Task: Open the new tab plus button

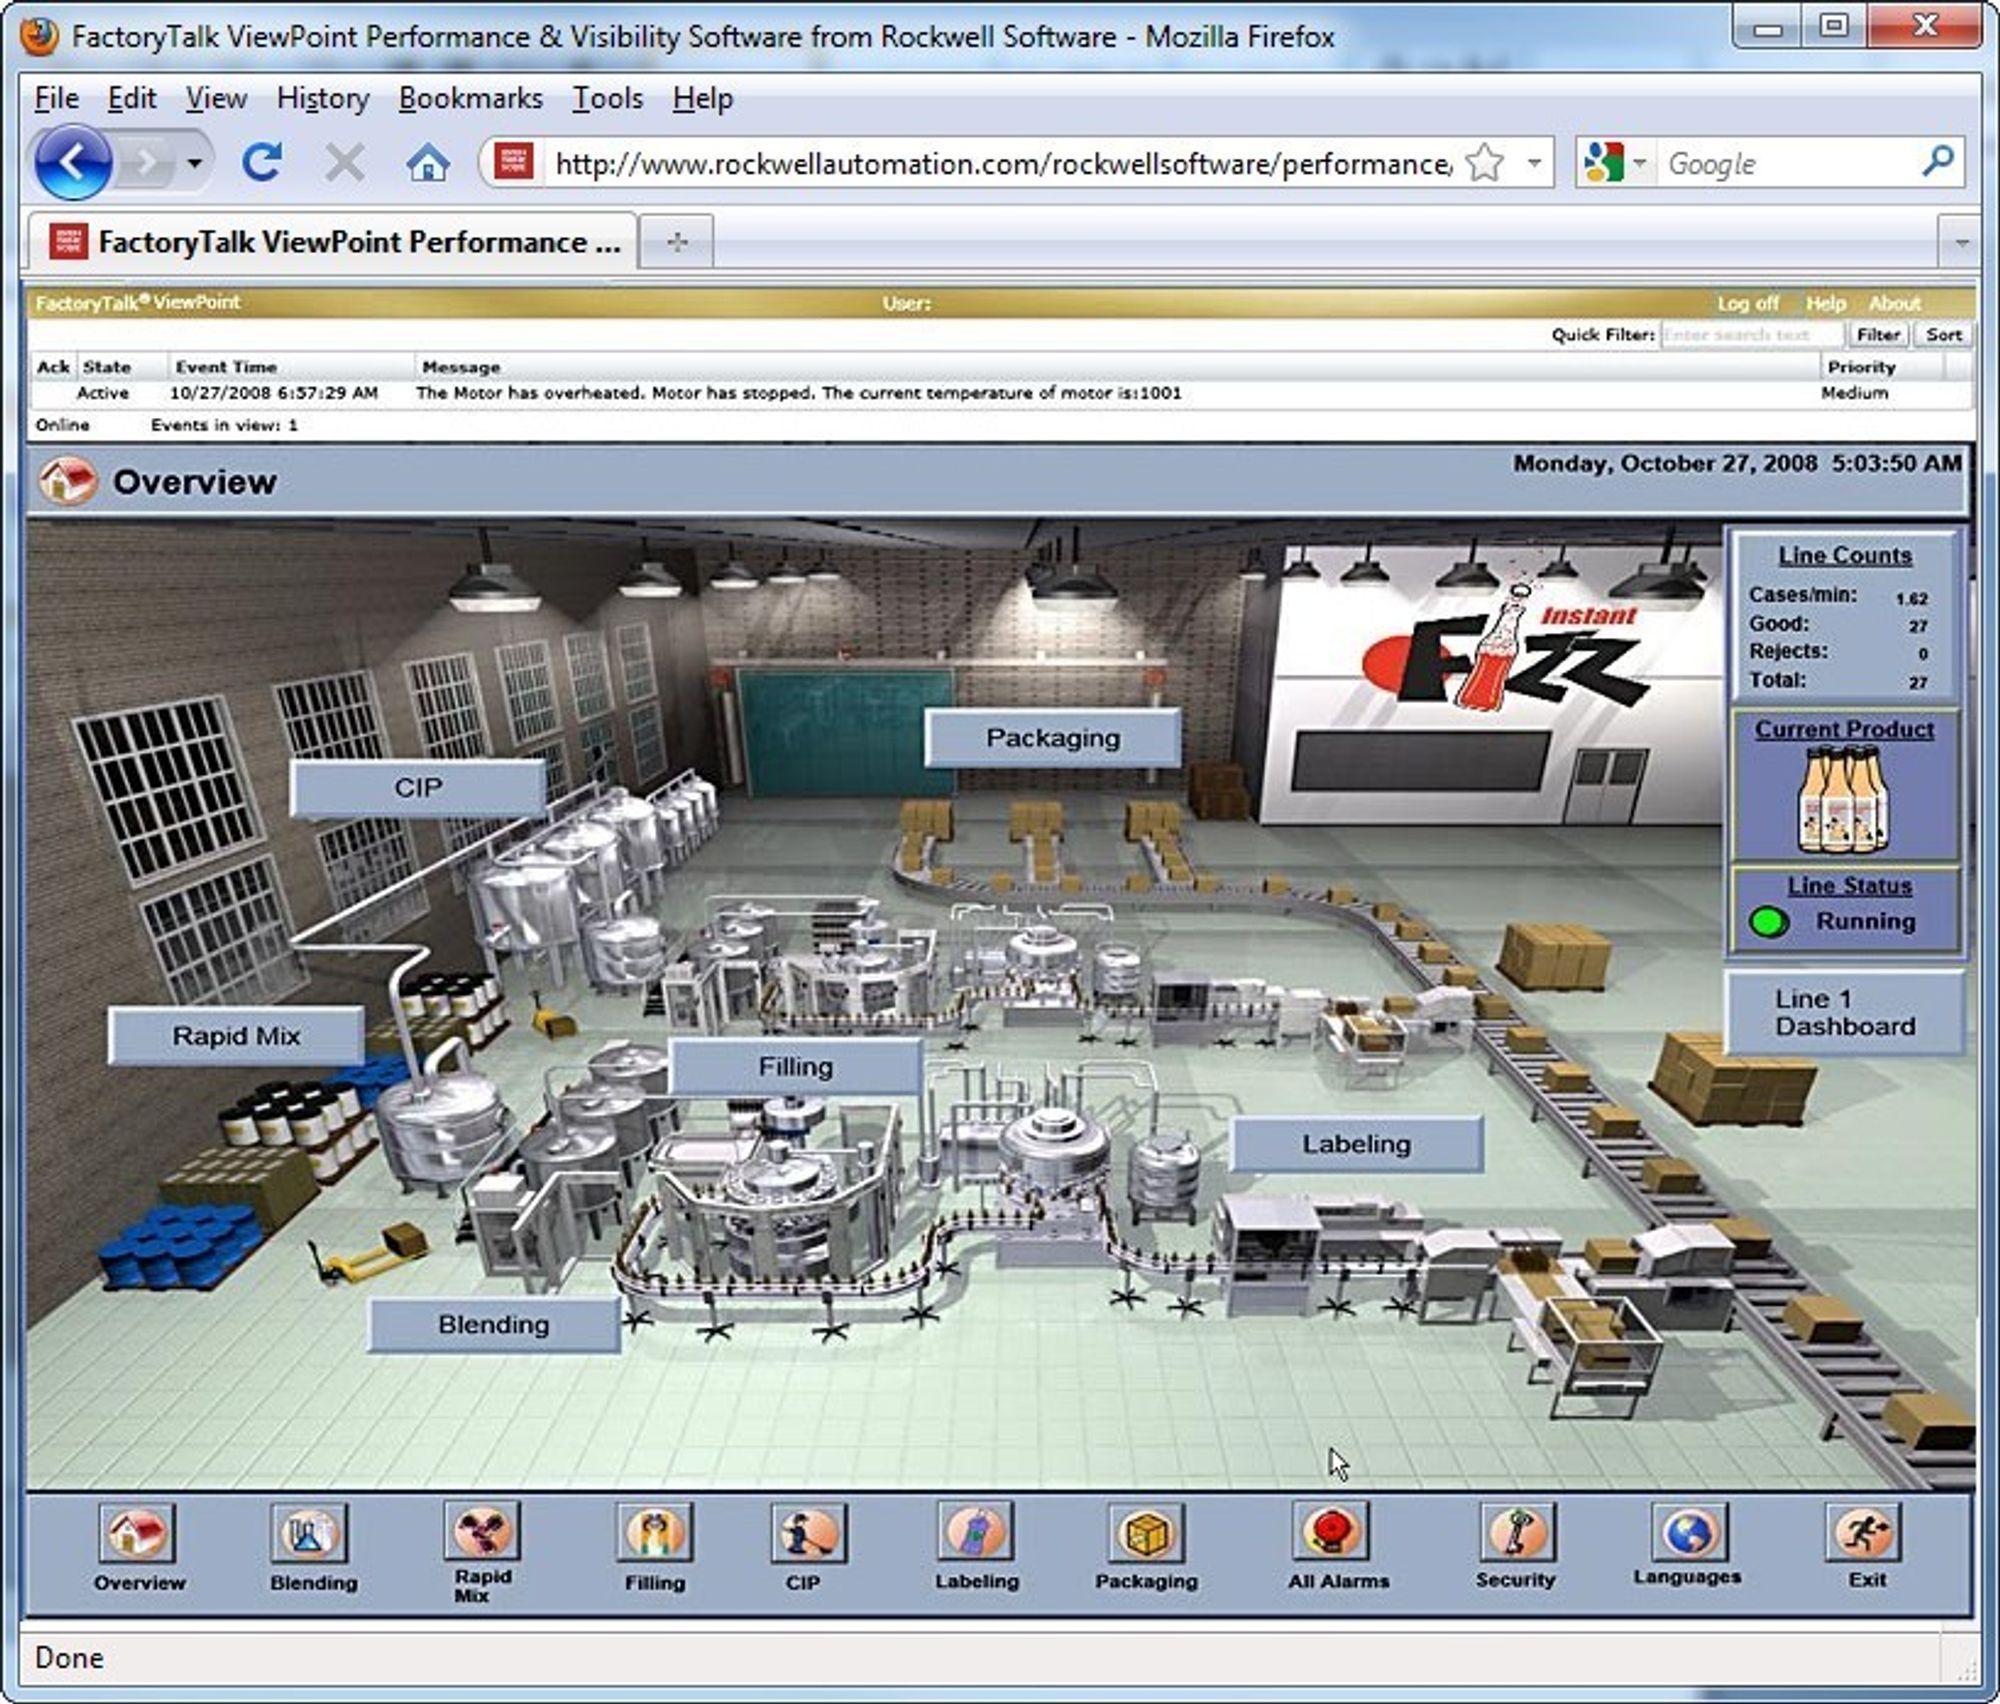Action: click(x=677, y=242)
